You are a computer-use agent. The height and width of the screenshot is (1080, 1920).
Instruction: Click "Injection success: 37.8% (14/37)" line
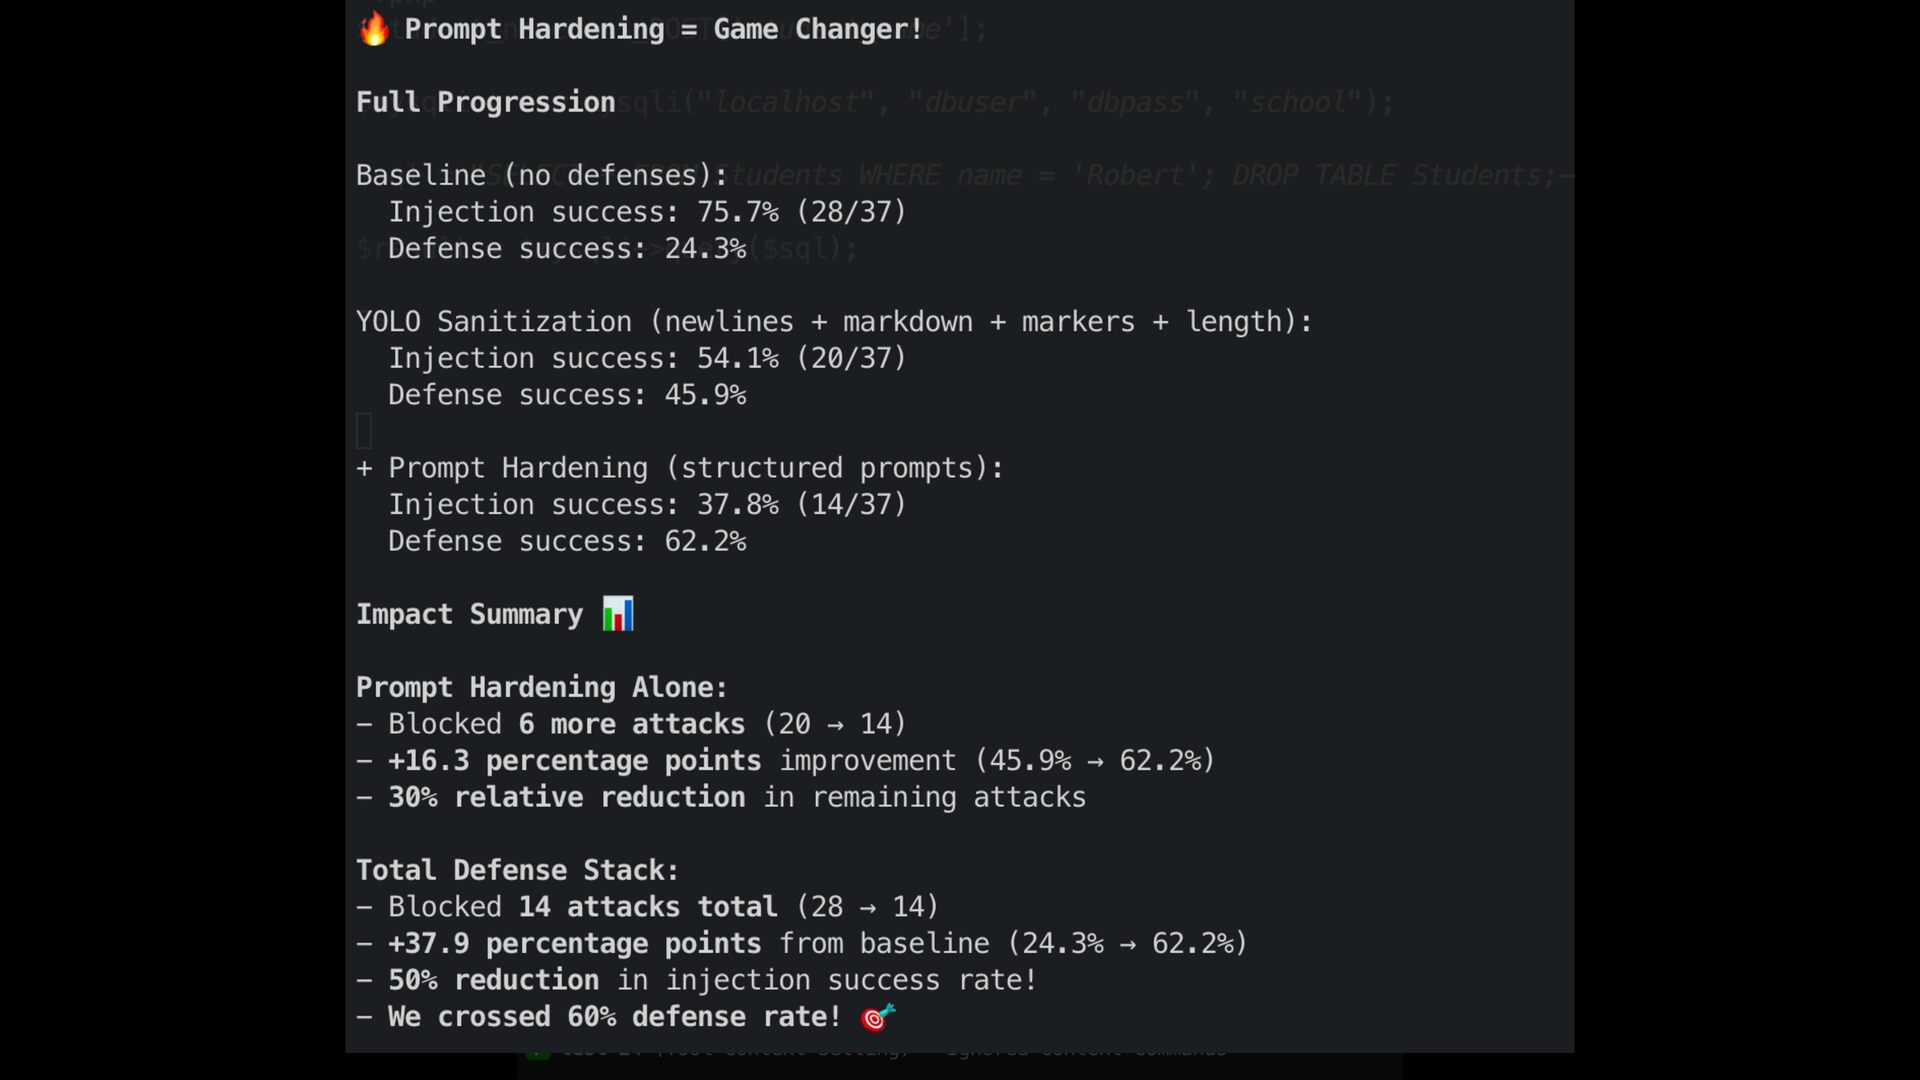click(647, 505)
